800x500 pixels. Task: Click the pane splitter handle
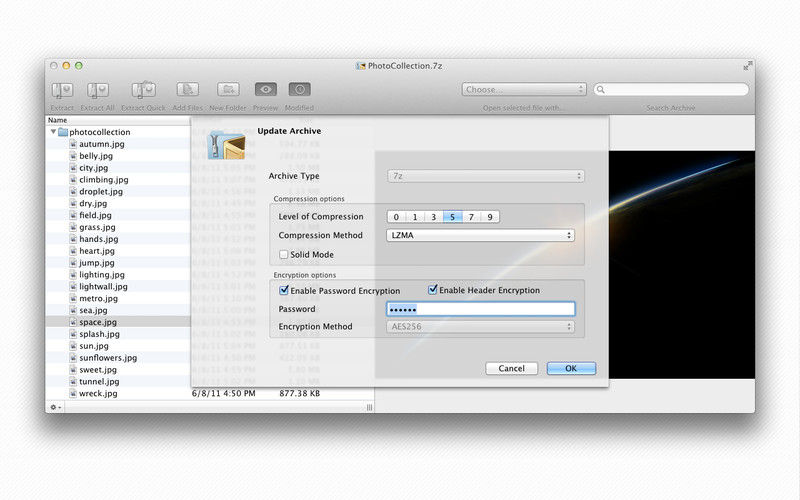pos(369,407)
